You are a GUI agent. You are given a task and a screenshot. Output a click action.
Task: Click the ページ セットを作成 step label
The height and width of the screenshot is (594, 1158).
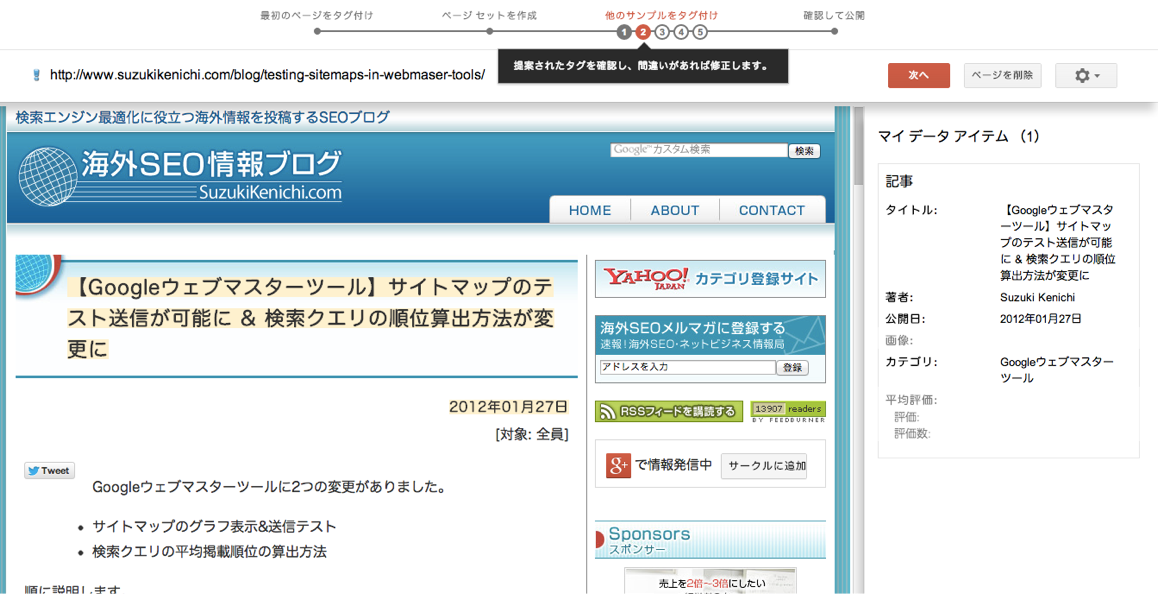click(x=490, y=15)
